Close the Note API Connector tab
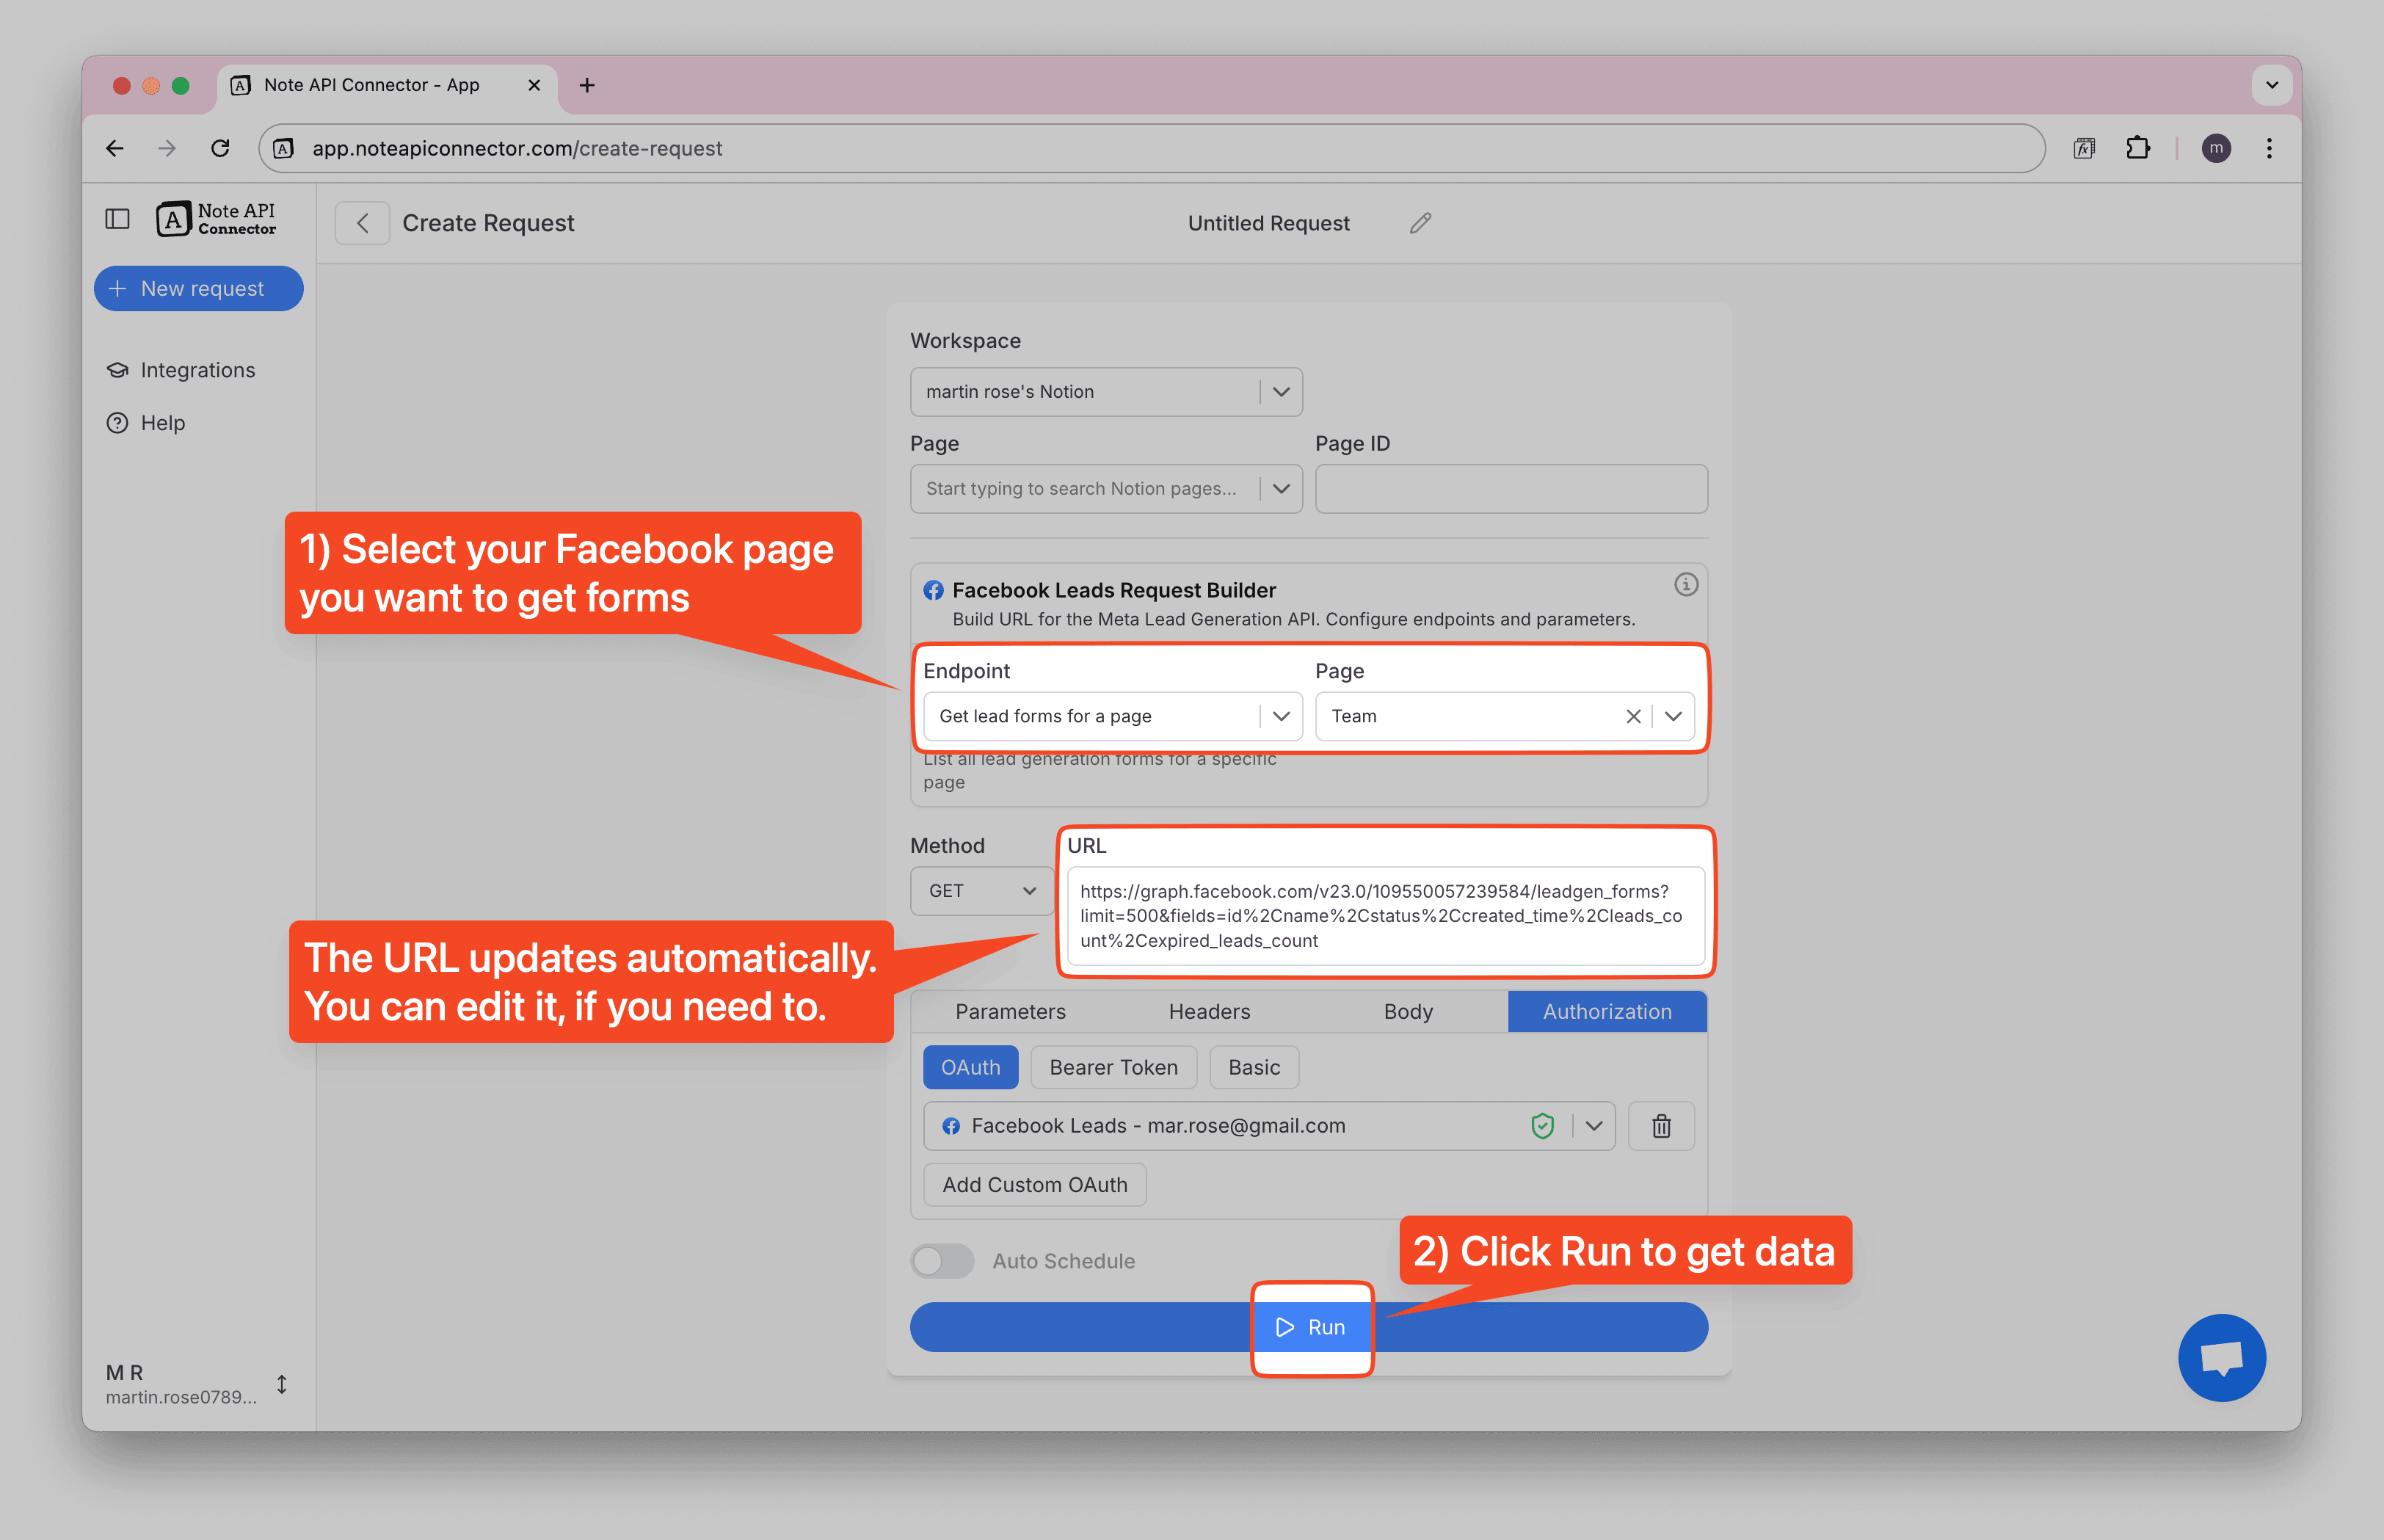Viewport: 2384px width, 1540px height. [534, 85]
